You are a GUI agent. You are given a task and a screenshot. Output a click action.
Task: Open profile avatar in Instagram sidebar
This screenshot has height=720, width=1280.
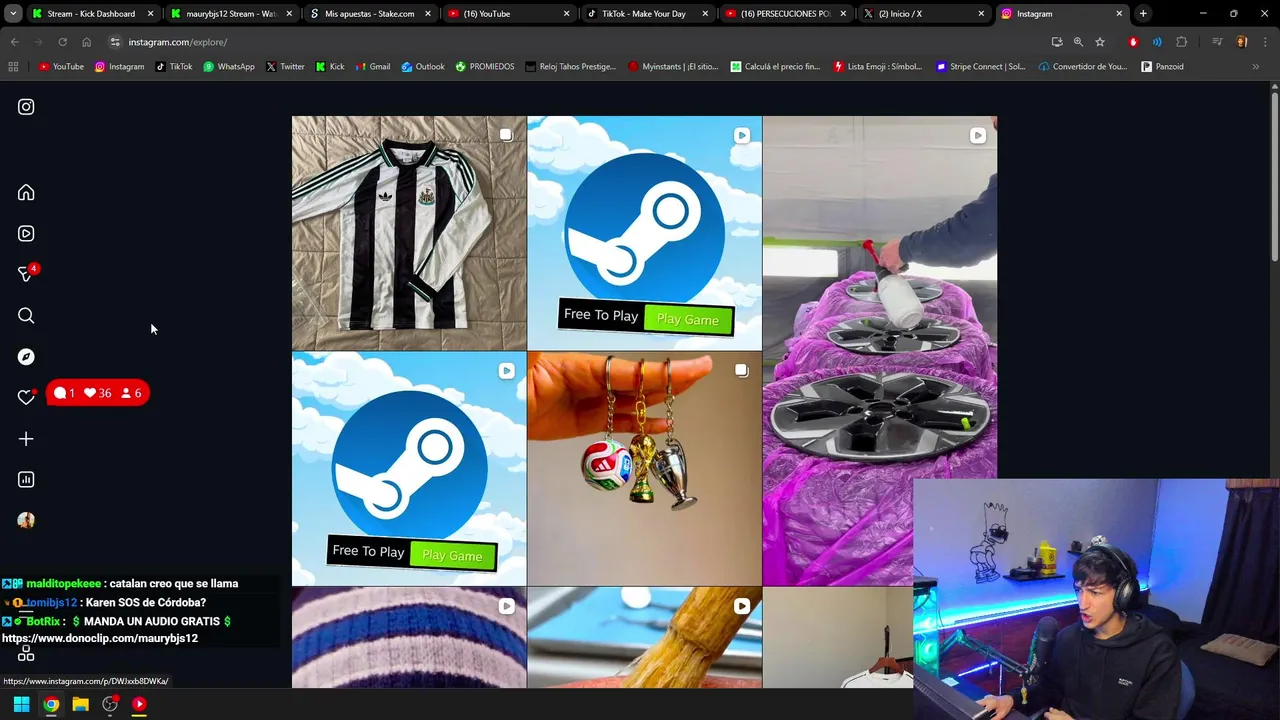coord(26,520)
